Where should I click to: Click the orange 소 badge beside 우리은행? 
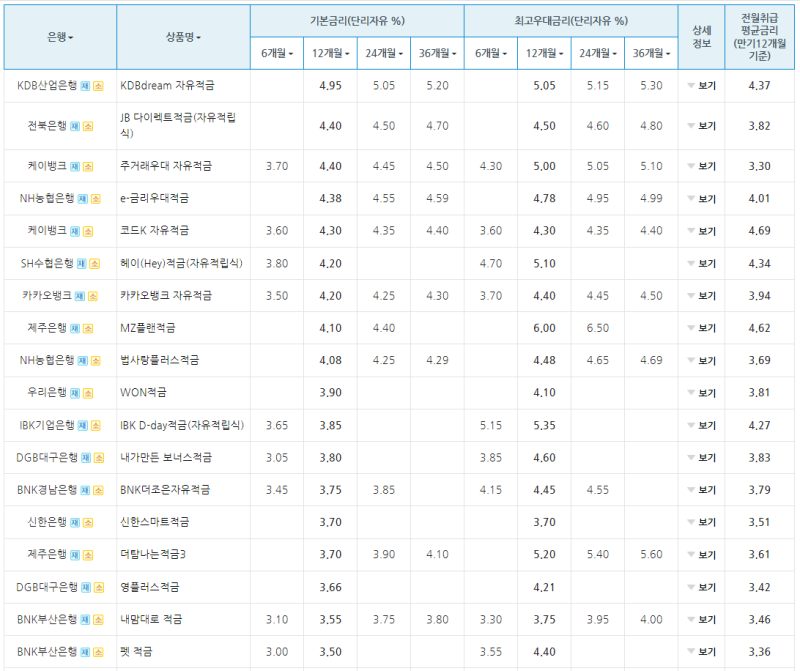pos(88,393)
